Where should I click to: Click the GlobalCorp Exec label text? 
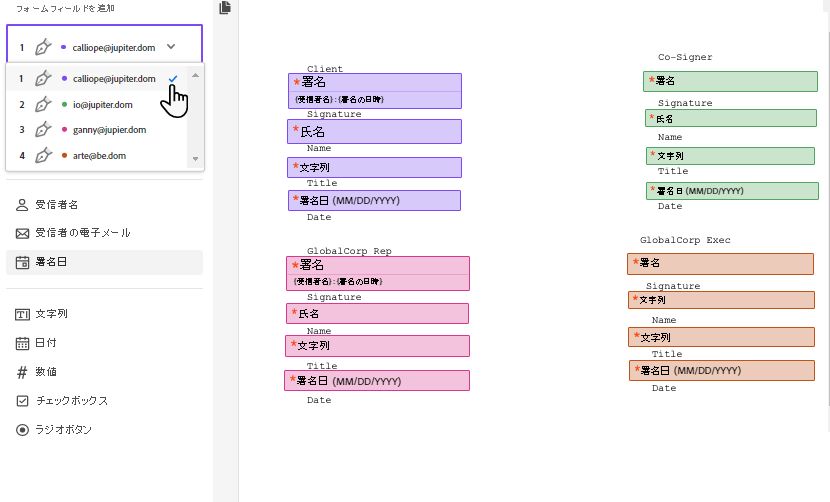(x=685, y=240)
